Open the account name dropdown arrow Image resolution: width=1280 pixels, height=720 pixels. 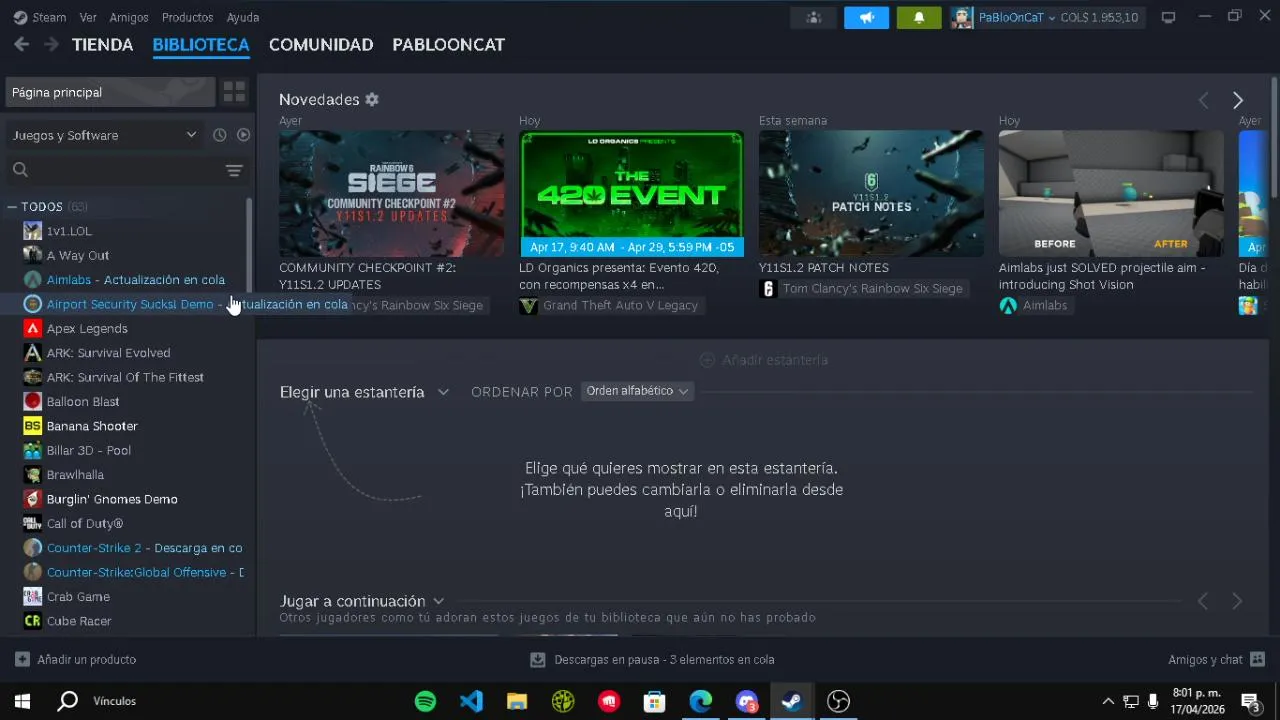(x=1052, y=18)
